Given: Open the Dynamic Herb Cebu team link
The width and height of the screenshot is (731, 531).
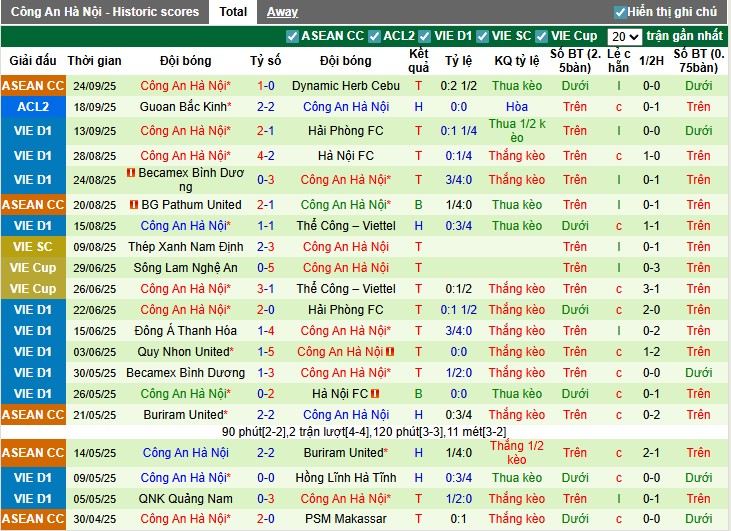Looking at the screenshot, I should coord(345,86).
